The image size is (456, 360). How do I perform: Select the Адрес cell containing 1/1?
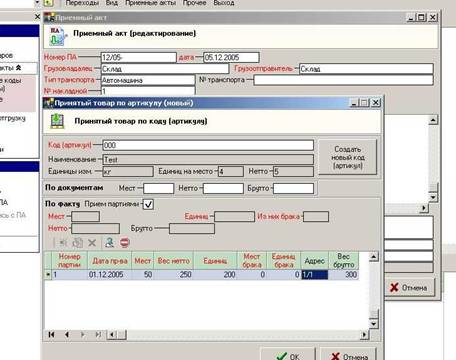tap(315, 275)
